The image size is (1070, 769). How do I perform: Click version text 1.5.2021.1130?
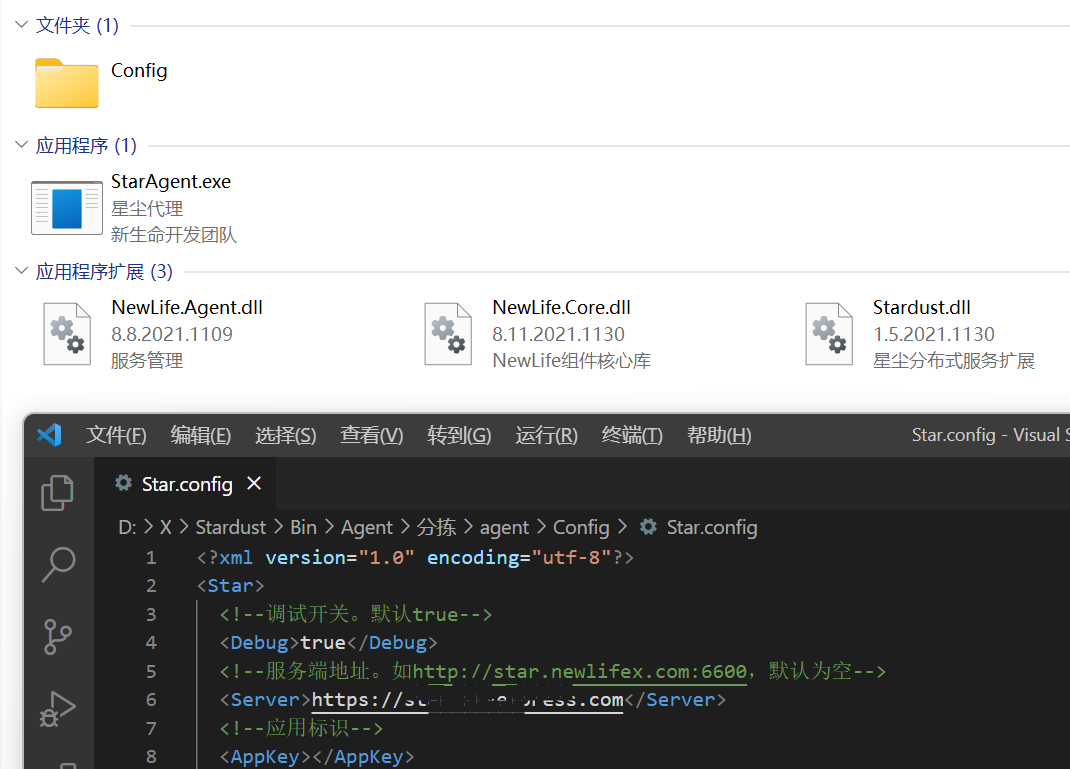point(934,334)
